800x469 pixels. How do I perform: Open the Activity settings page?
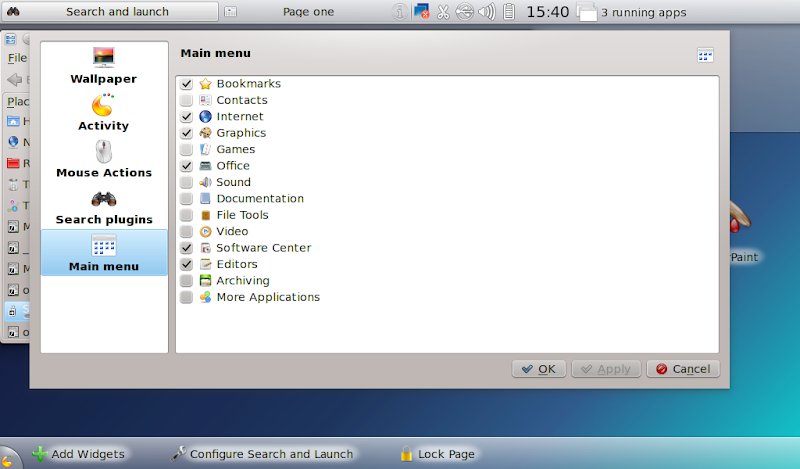pos(104,112)
